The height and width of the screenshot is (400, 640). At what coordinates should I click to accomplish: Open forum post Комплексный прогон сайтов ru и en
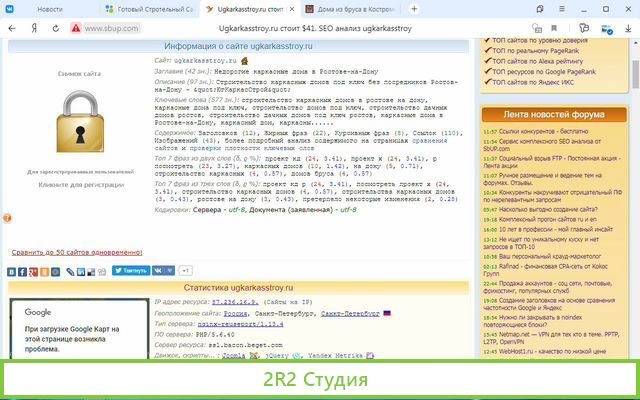547,219
